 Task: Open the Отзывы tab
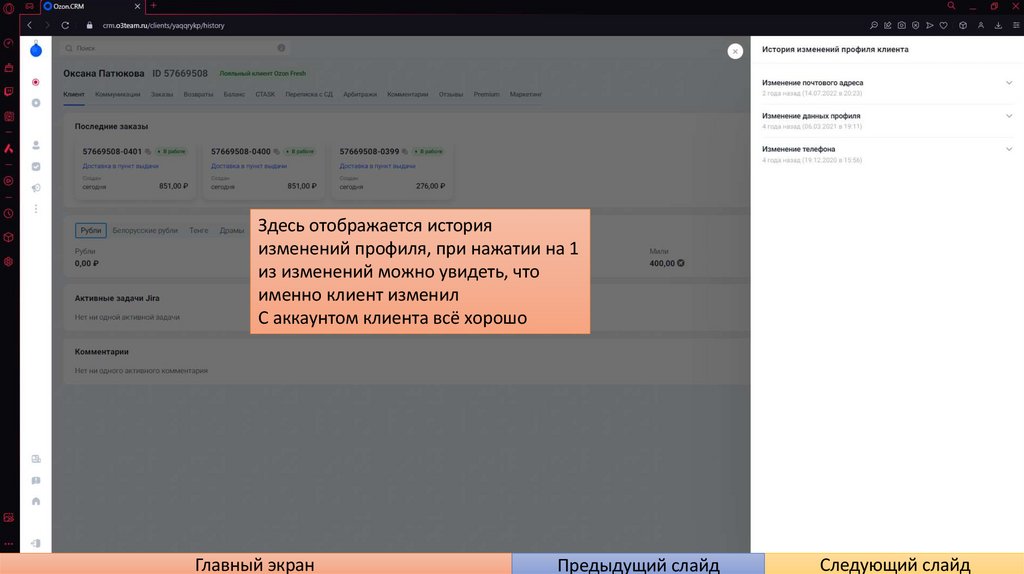(451, 94)
